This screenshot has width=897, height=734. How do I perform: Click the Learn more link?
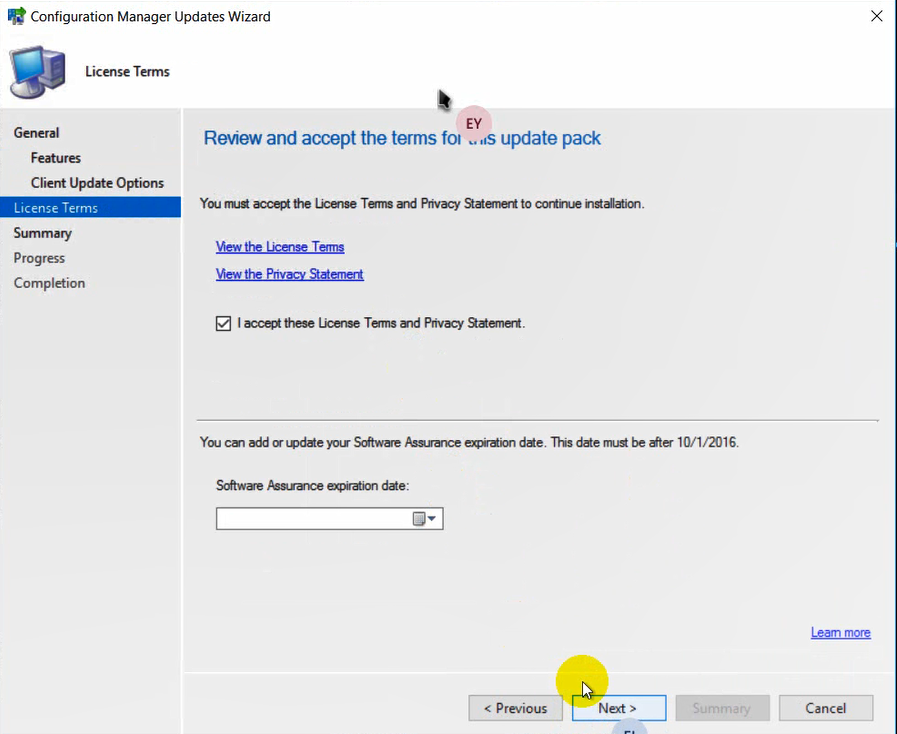840,632
